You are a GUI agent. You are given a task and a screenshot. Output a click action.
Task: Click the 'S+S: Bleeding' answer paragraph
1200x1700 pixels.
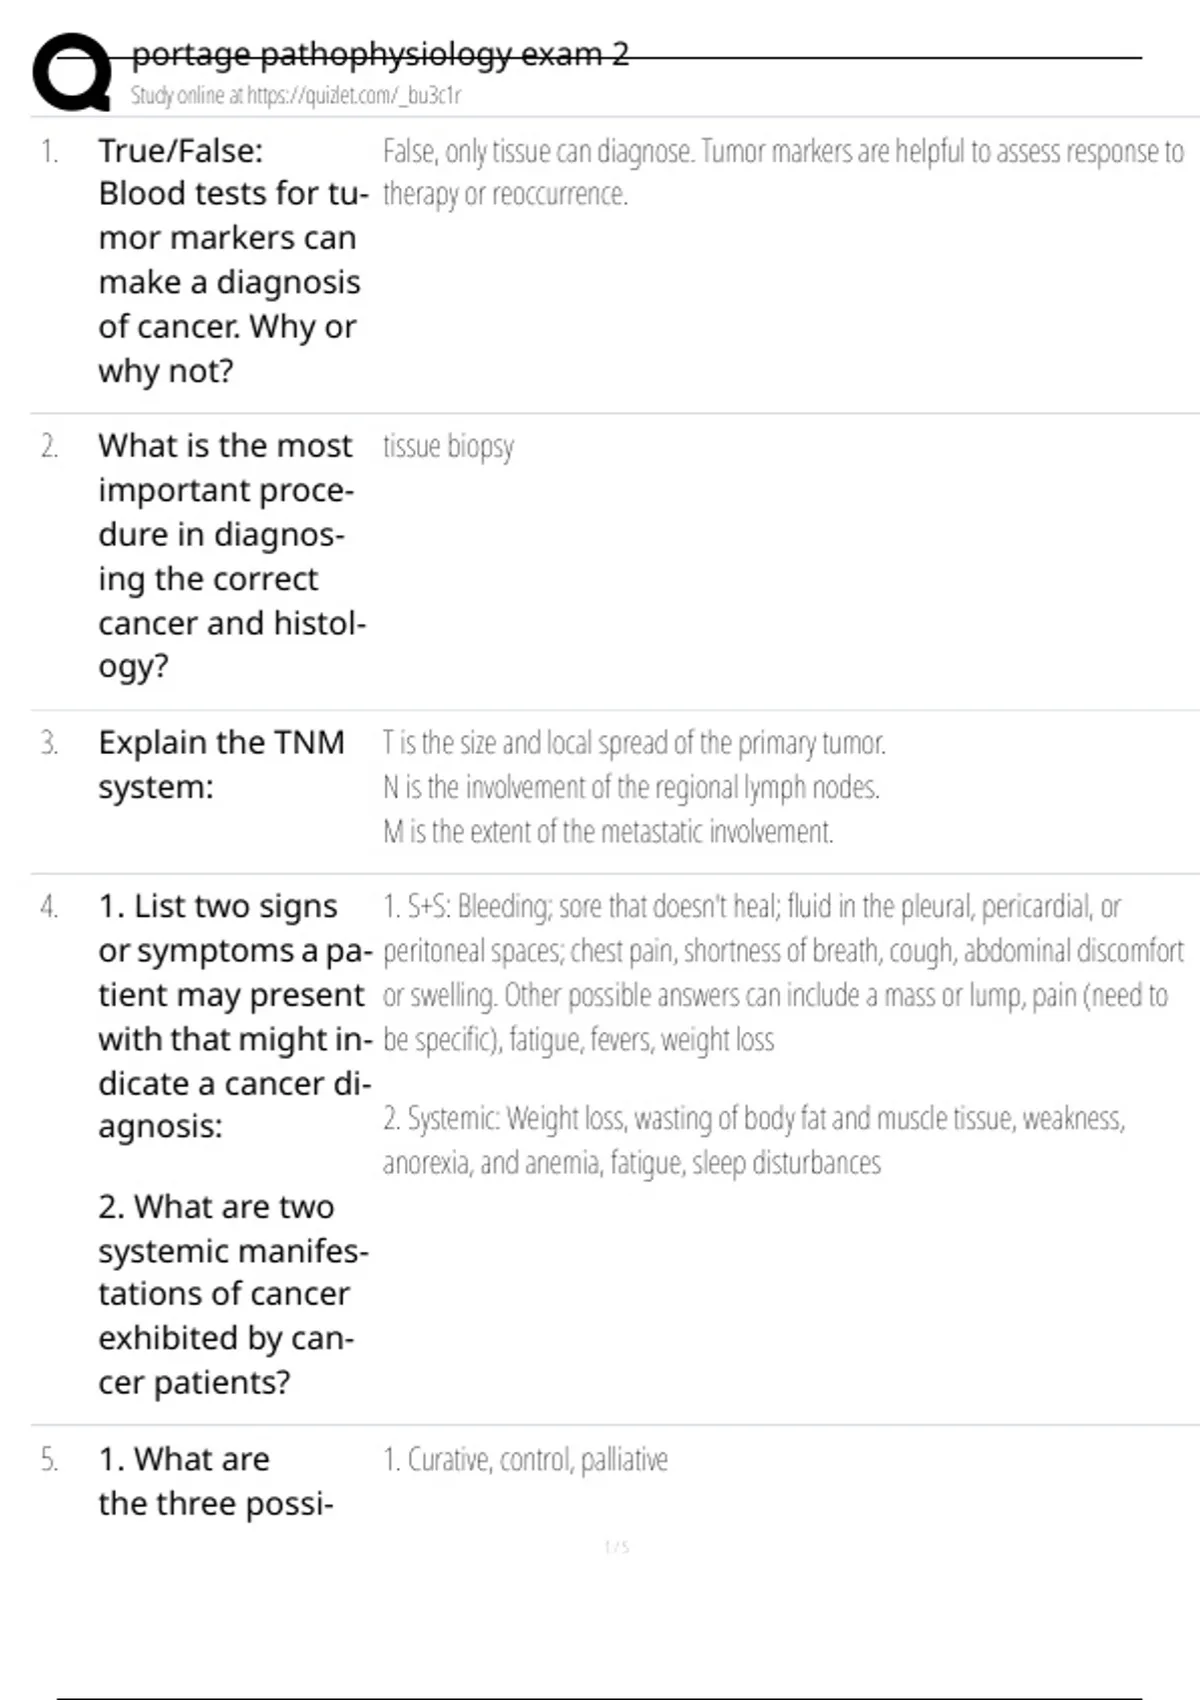point(782,972)
